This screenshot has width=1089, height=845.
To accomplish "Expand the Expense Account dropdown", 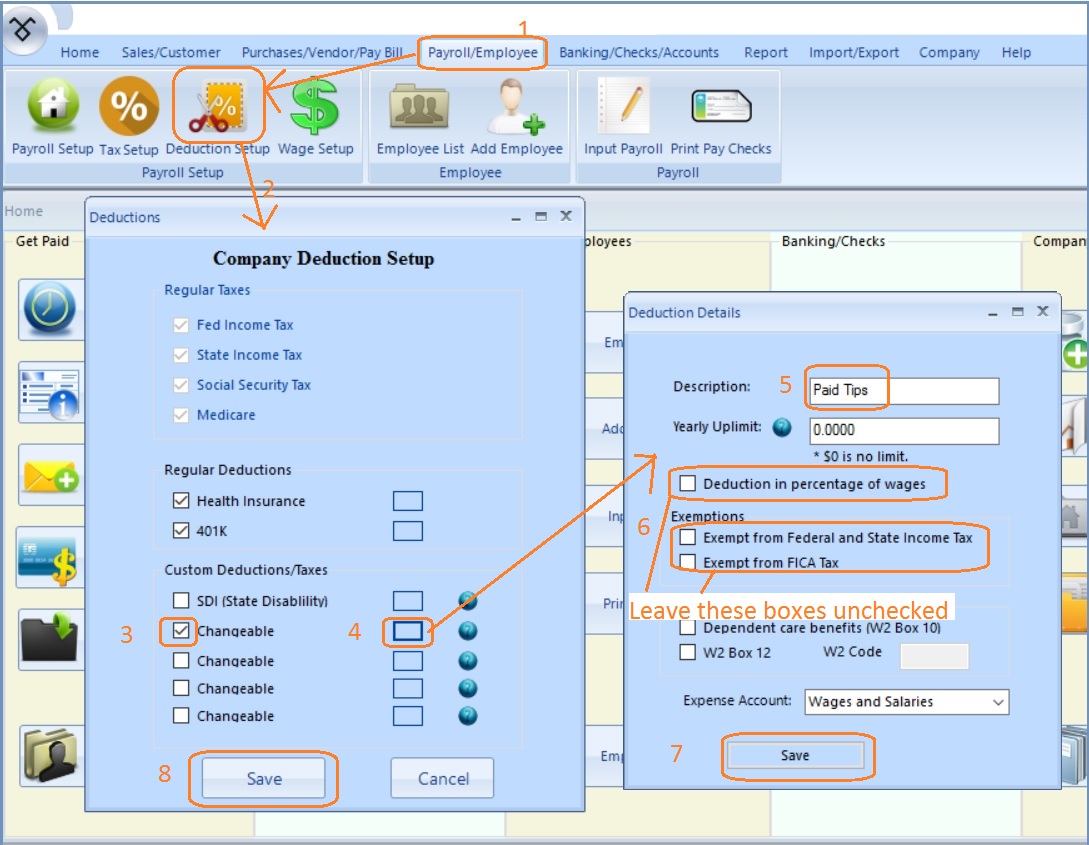I will tap(997, 702).
